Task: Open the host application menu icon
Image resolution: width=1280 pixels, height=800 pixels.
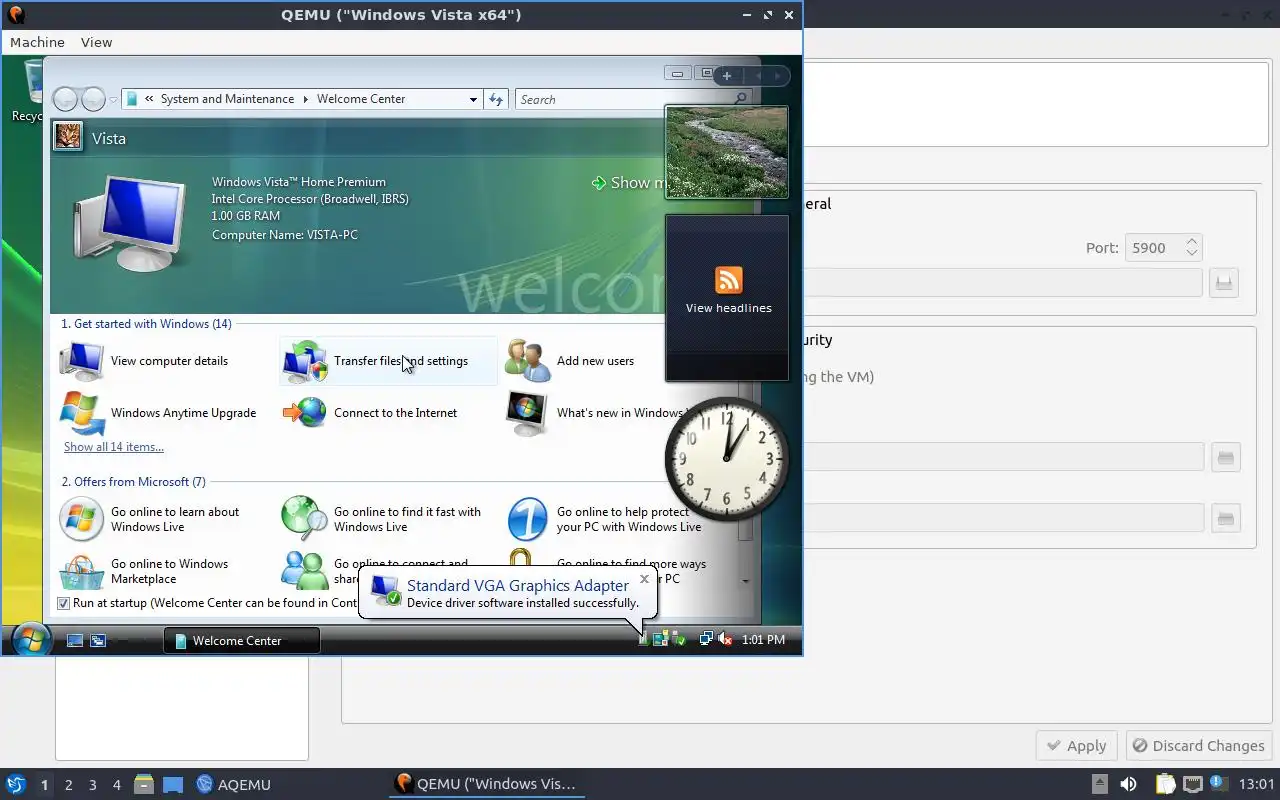Action: tap(15, 784)
